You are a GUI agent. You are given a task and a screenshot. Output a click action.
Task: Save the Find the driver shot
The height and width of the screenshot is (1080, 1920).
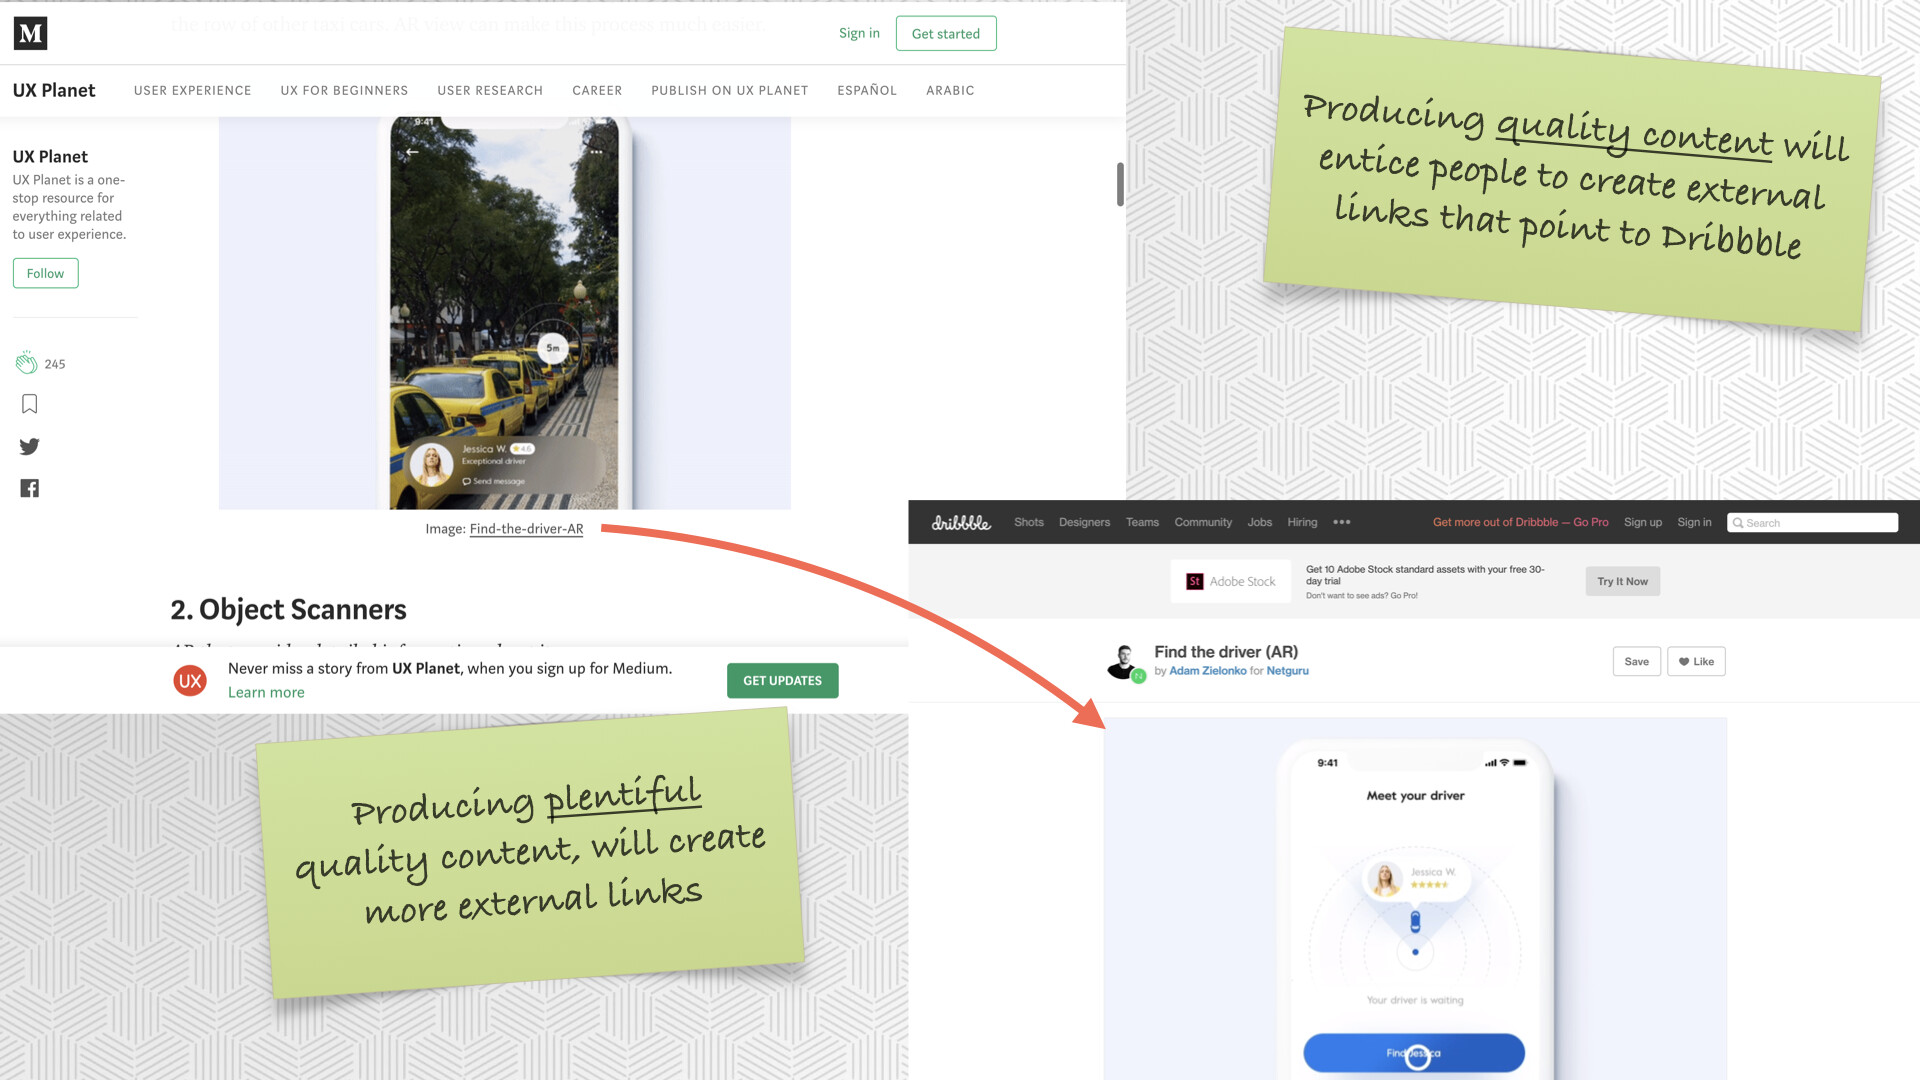coord(1636,661)
